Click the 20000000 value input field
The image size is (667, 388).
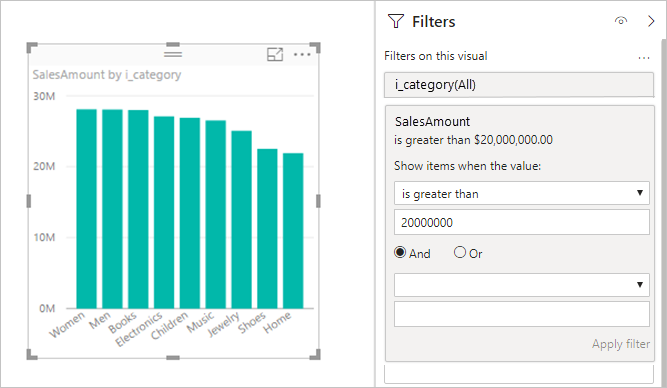pyautogui.click(x=522, y=222)
